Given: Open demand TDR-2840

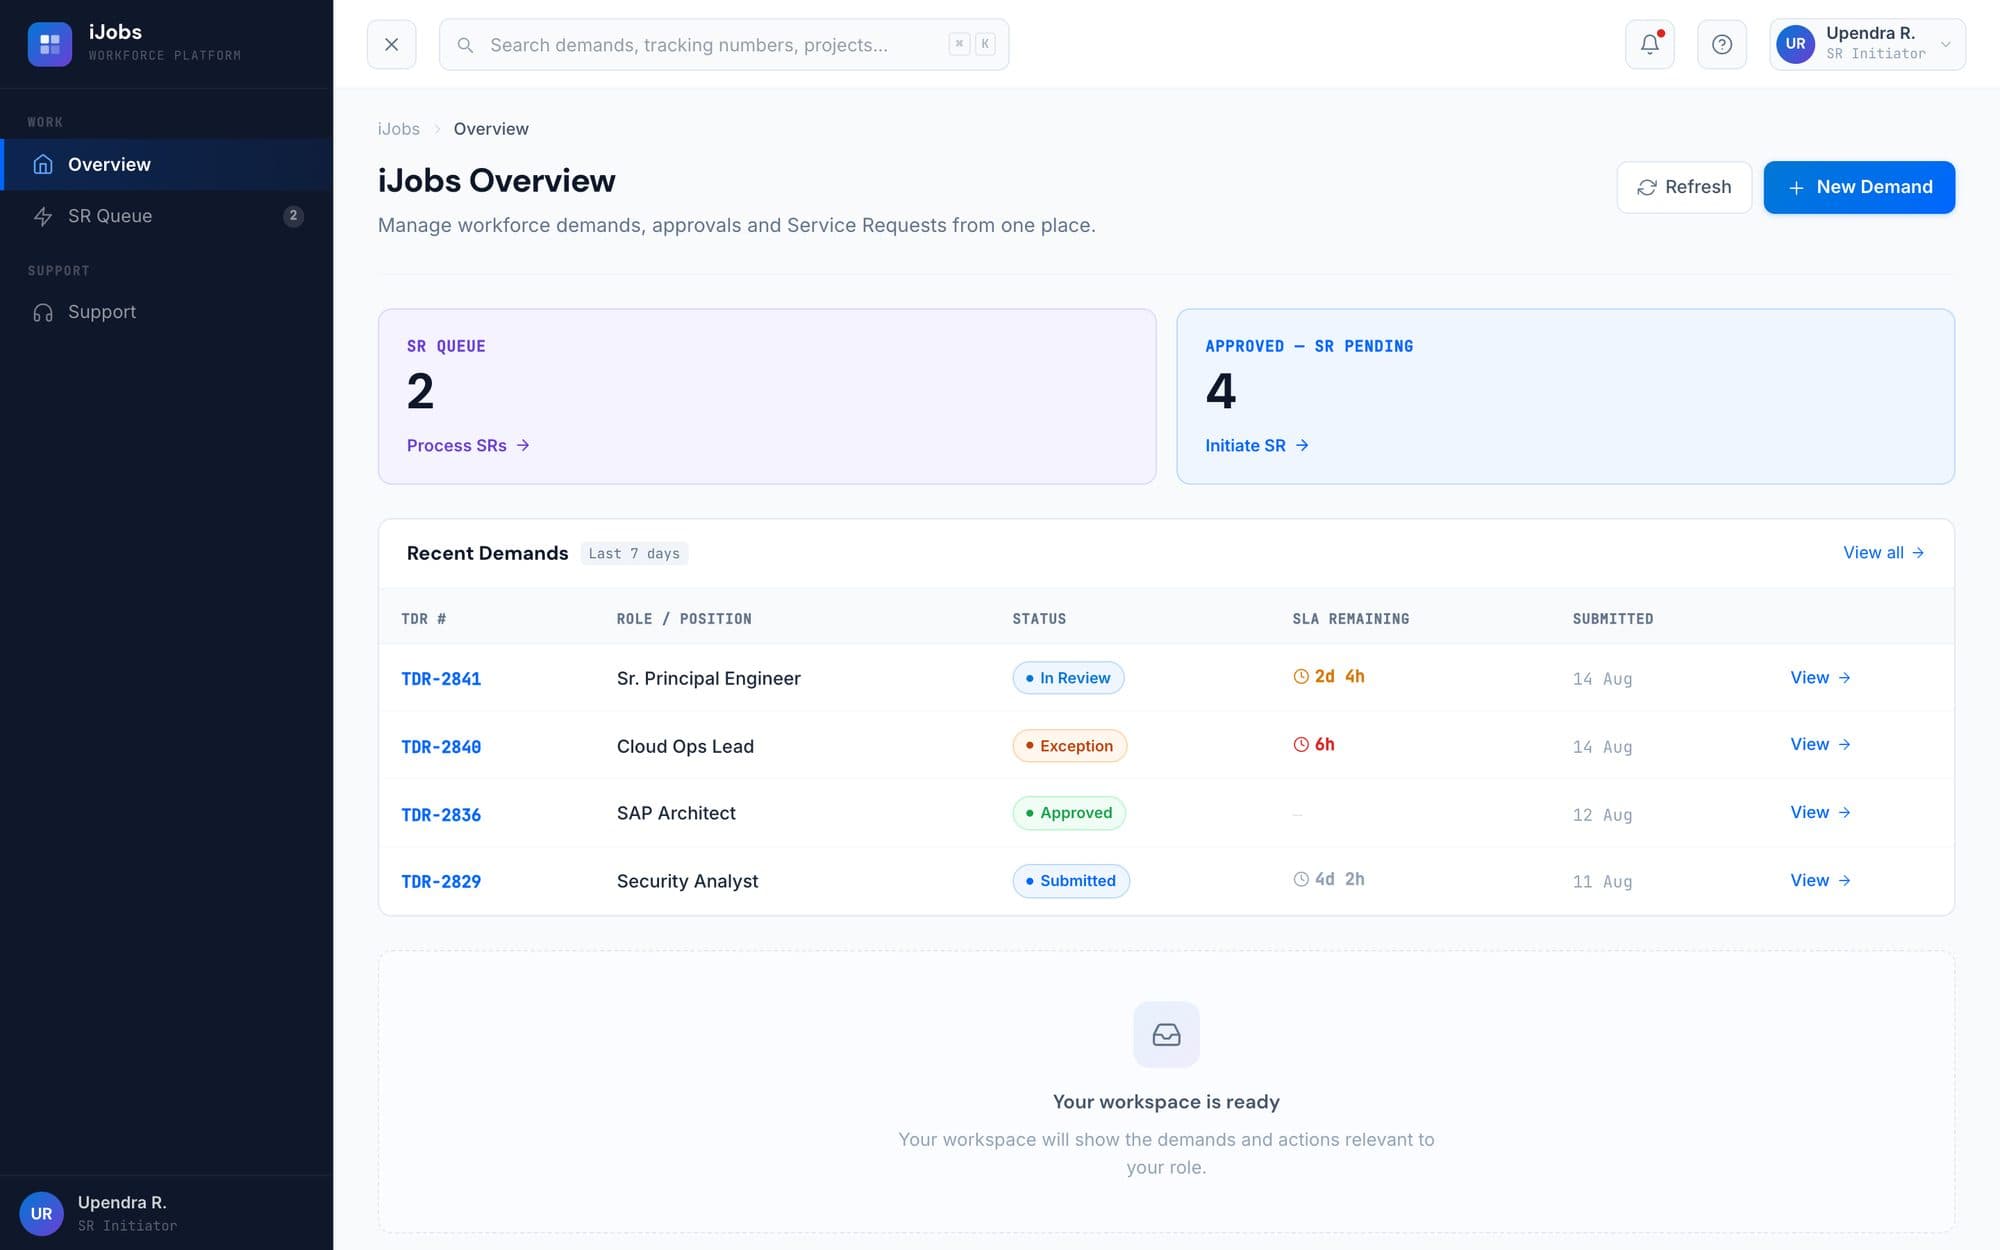Looking at the screenshot, I should 441,747.
